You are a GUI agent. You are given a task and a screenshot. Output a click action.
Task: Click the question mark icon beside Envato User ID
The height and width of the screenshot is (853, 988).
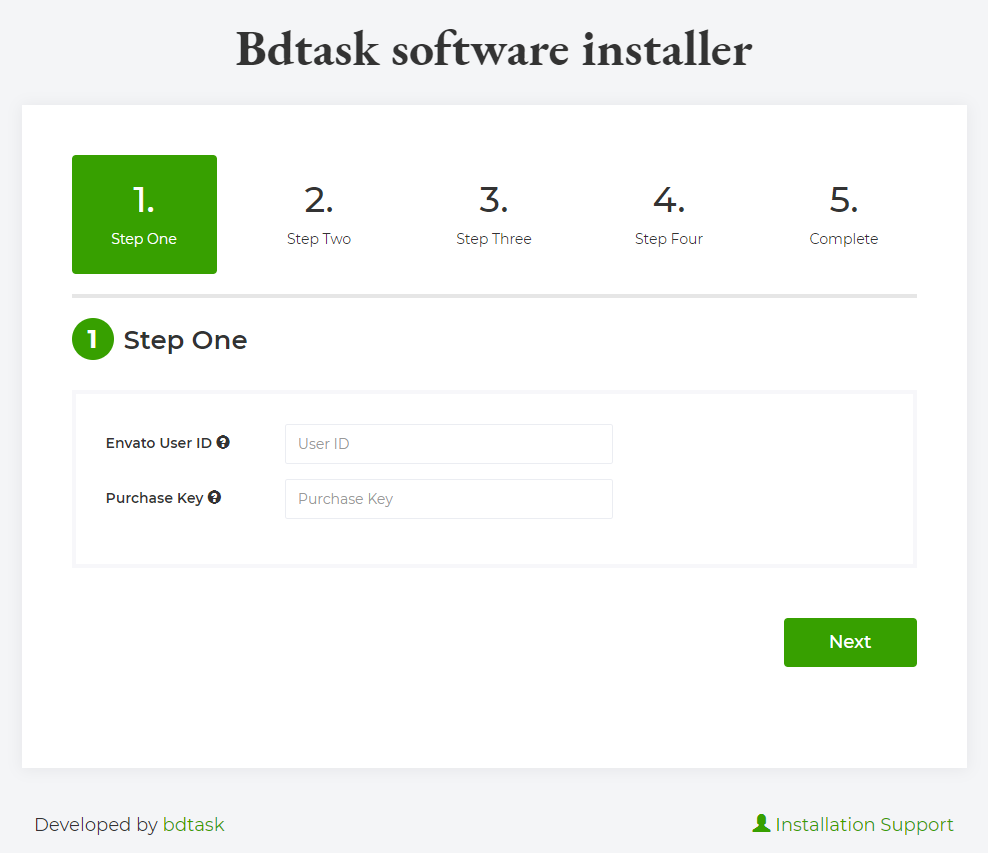pyautogui.click(x=223, y=442)
